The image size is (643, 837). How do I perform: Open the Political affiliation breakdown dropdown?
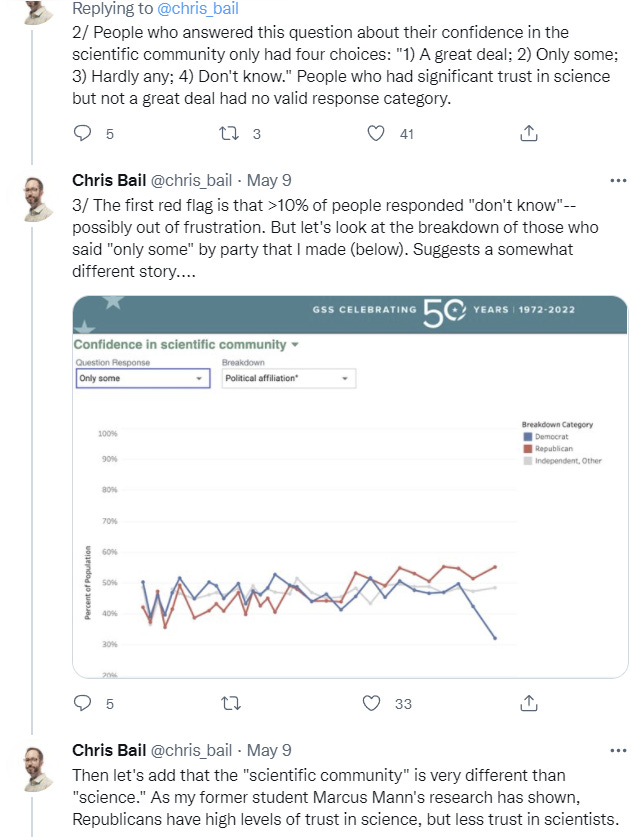tap(289, 378)
